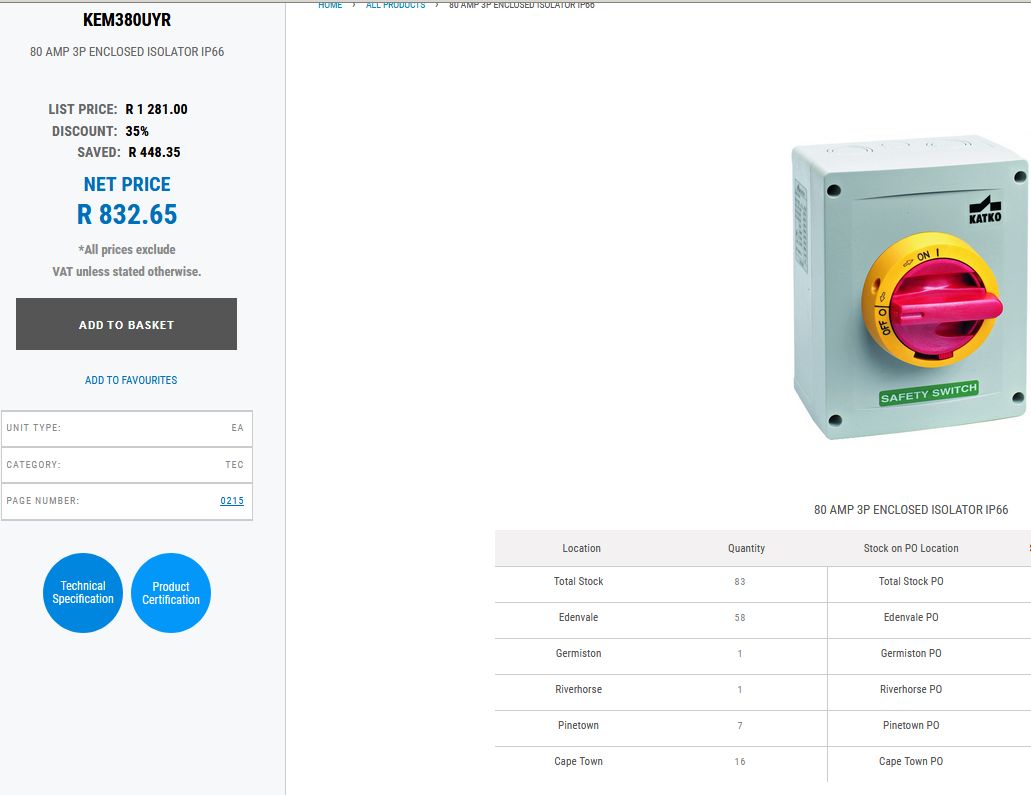Click the Edenvale quantity 58

click(740, 617)
